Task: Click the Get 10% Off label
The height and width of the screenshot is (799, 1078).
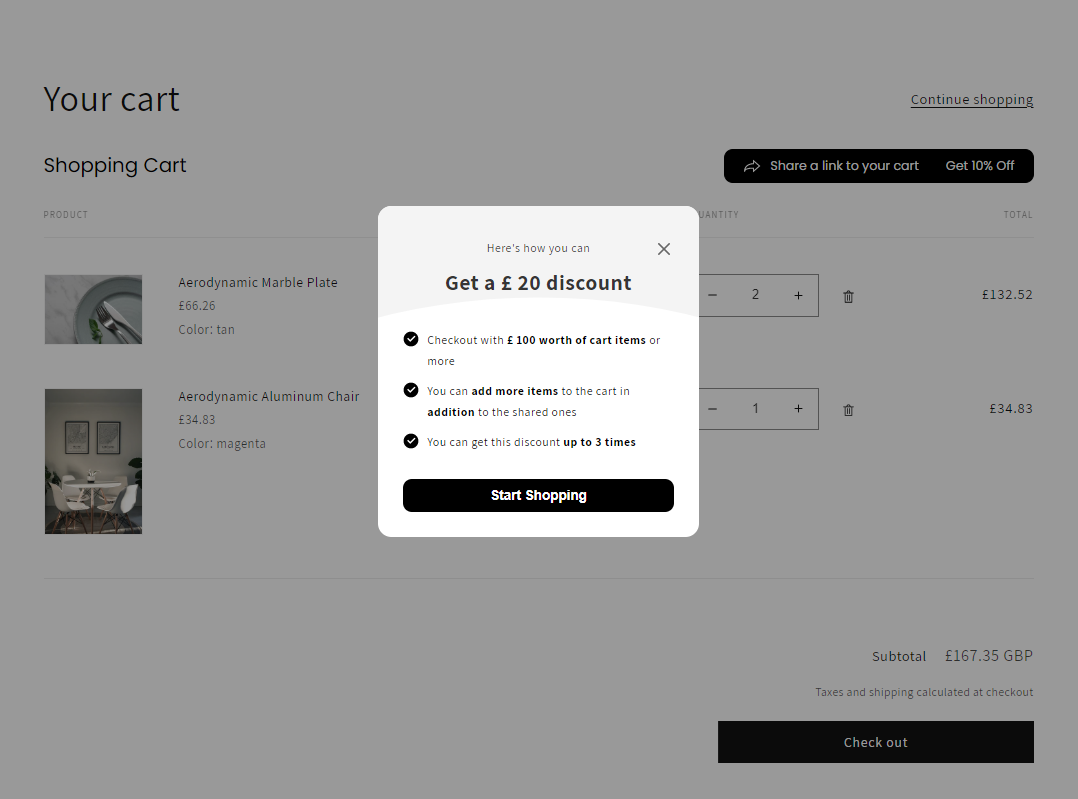Action: 980,166
